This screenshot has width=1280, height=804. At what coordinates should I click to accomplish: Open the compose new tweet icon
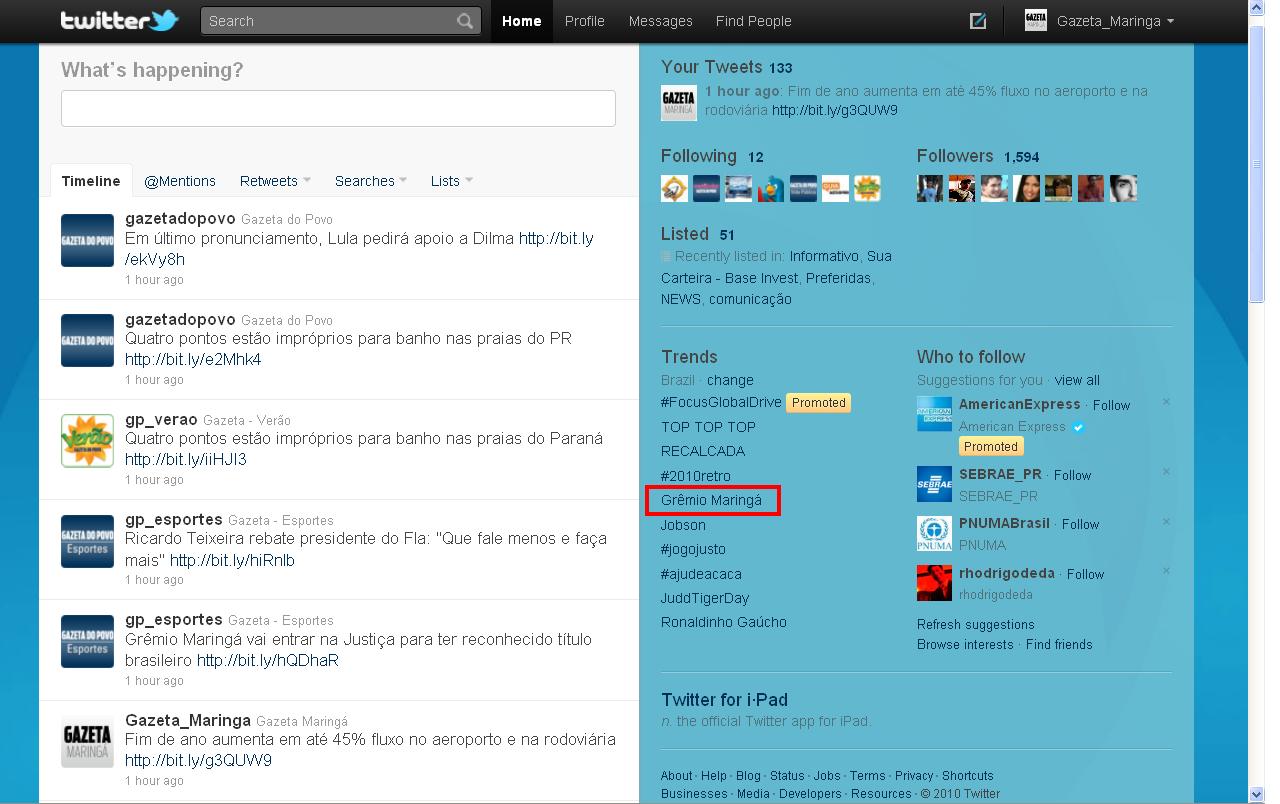point(978,21)
